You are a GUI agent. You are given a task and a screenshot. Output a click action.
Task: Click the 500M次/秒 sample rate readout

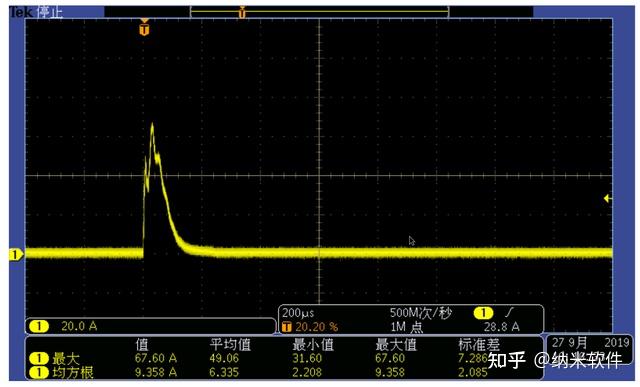tap(421, 313)
